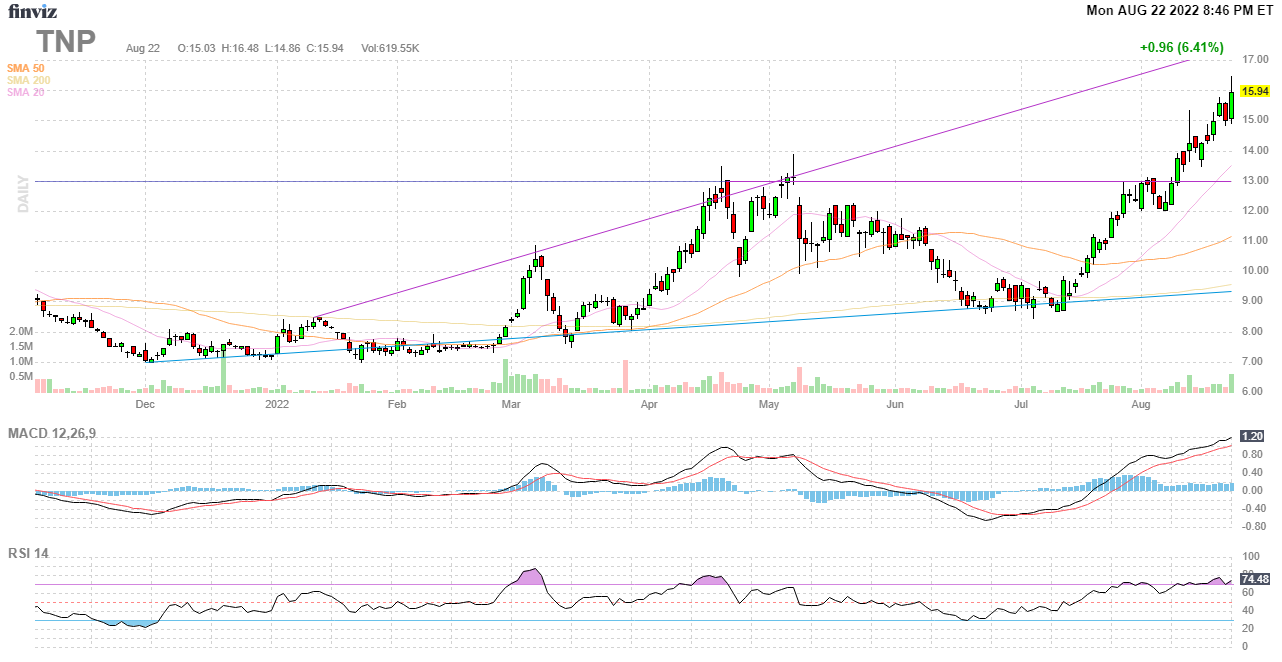
Task: Click the 13.00 price axis label
Action: [1255, 181]
